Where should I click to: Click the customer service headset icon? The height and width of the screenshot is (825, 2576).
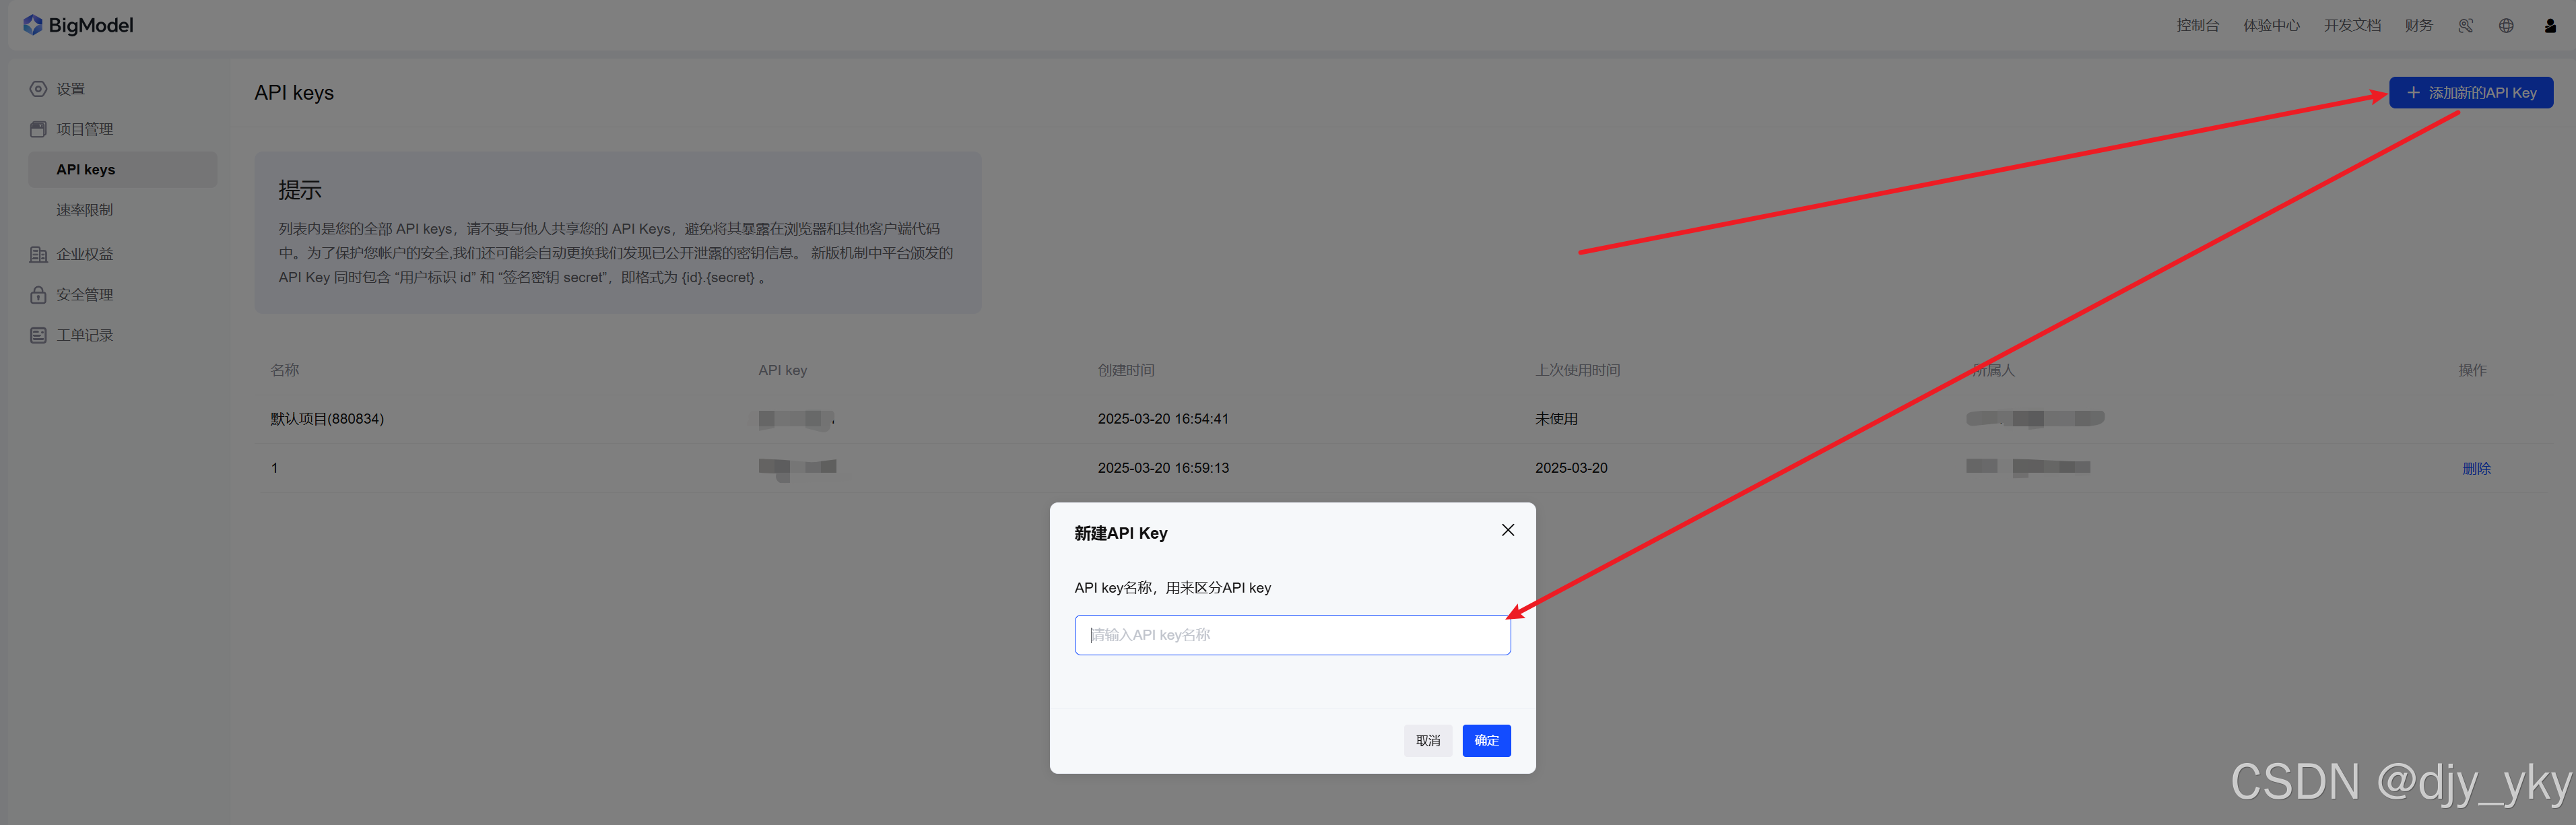2465,26
